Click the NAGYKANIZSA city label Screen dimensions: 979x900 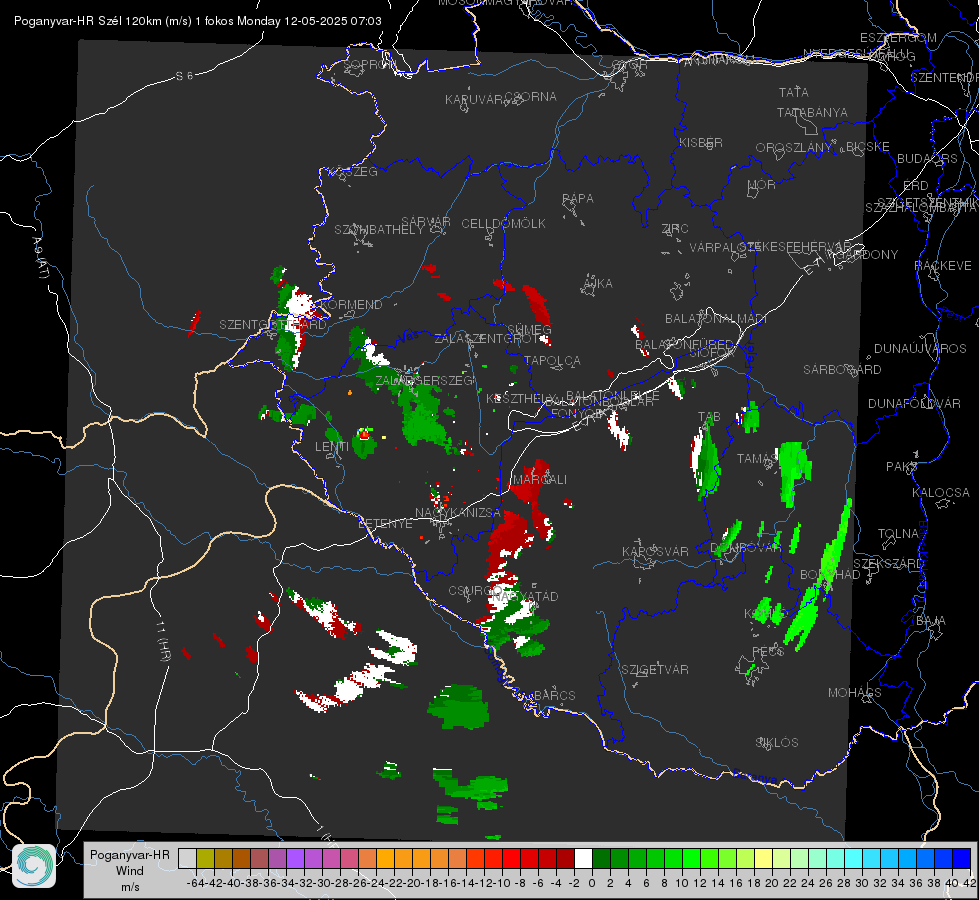[x=458, y=512]
